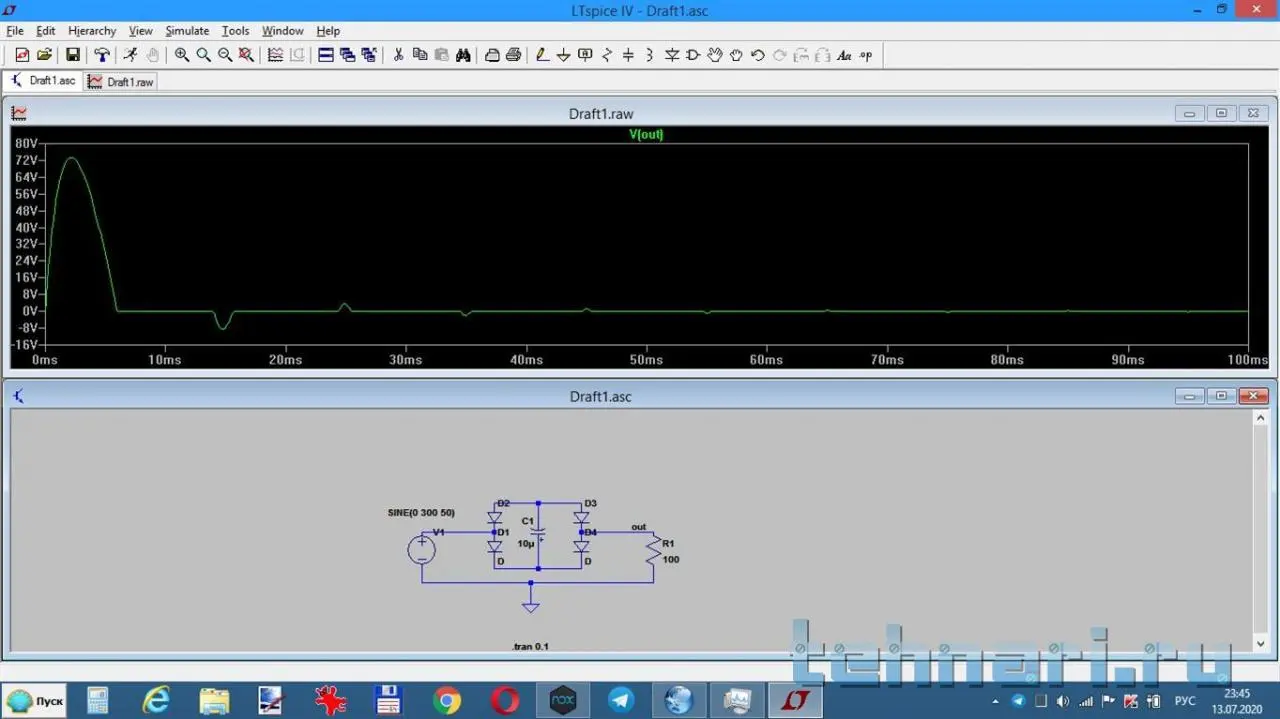Select the Capacitor component tool

(628, 55)
